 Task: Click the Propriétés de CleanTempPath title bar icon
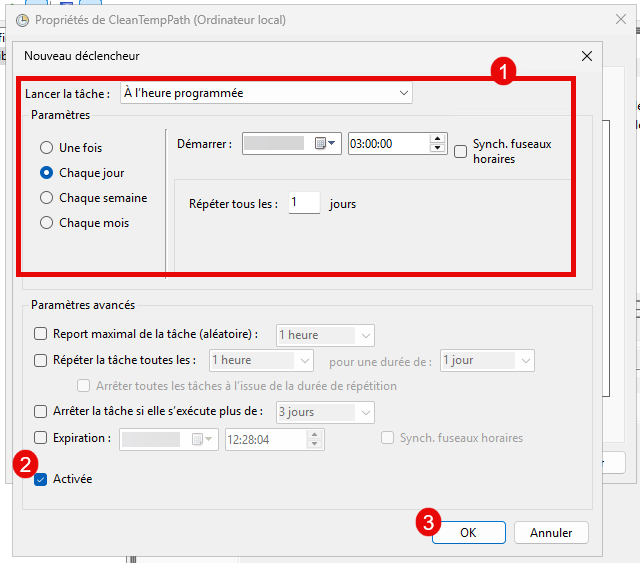(21, 19)
